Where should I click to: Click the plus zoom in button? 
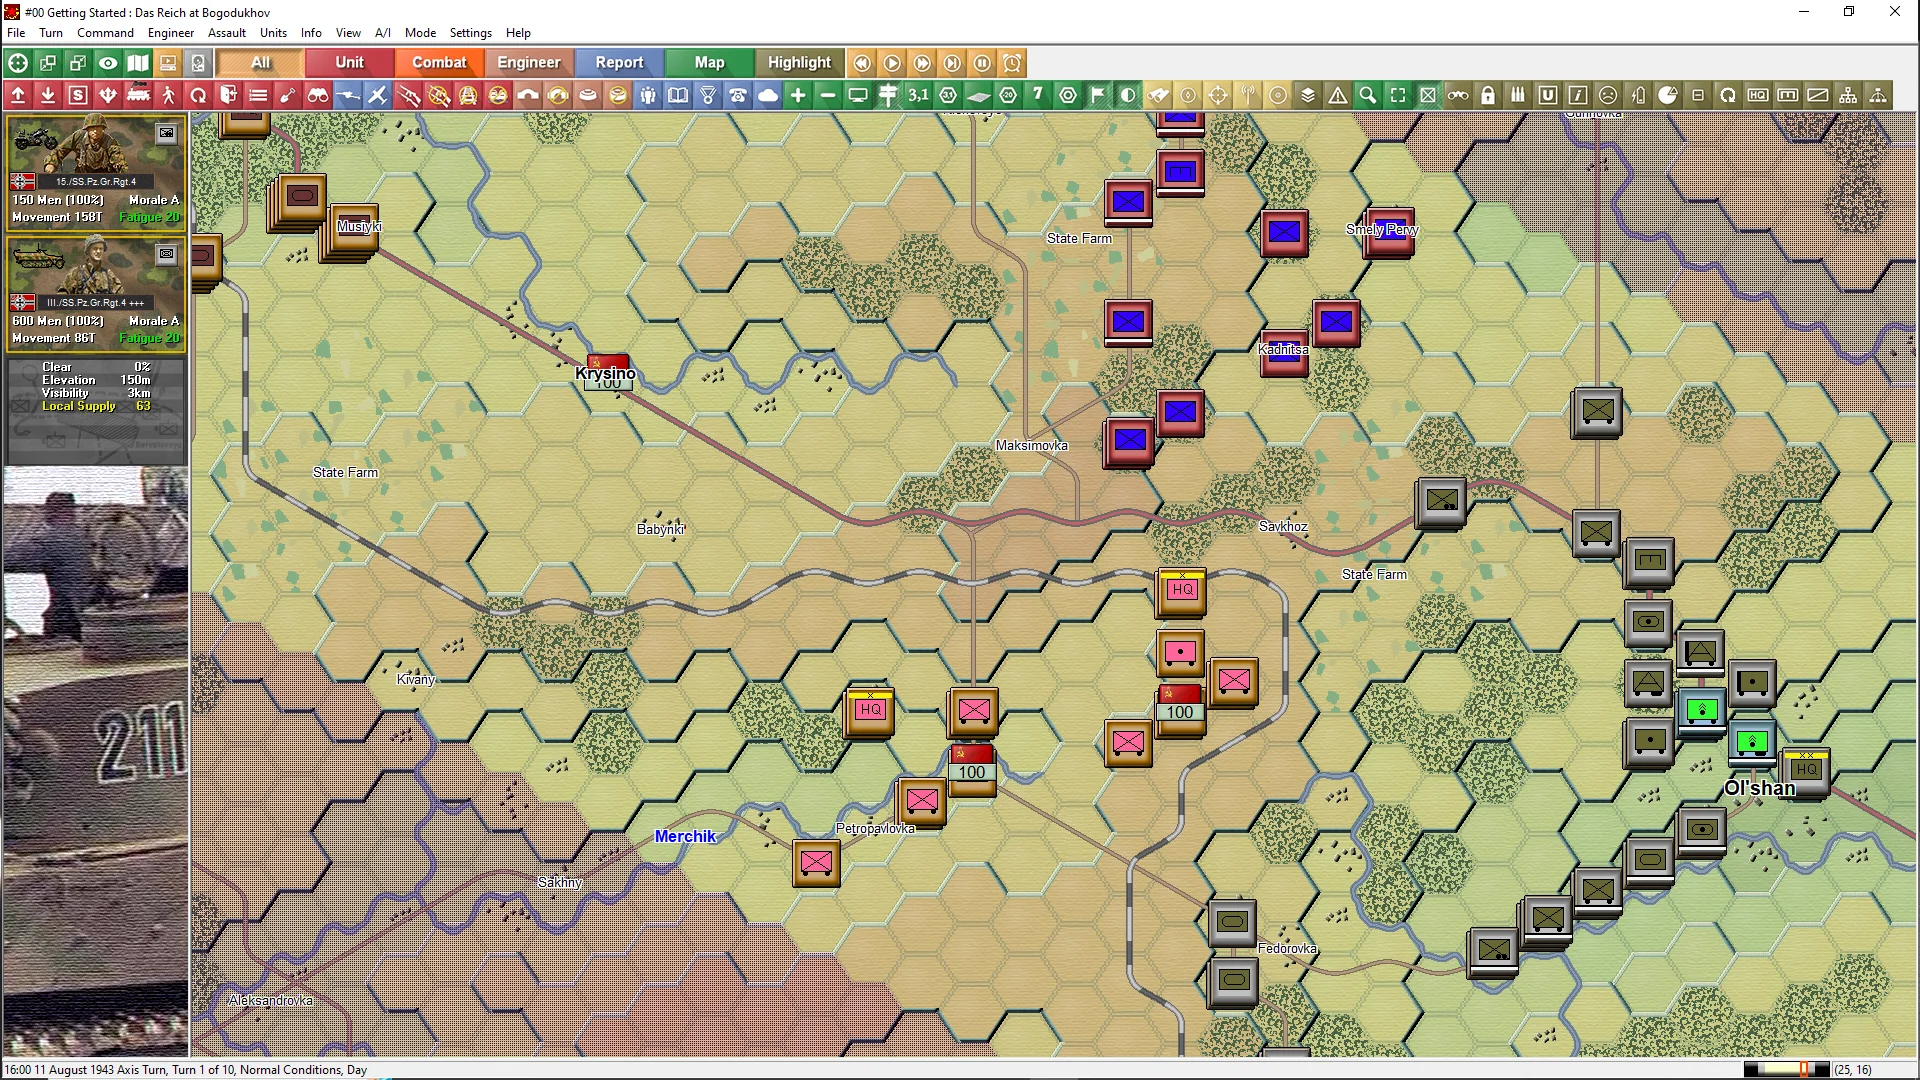[x=798, y=95]
